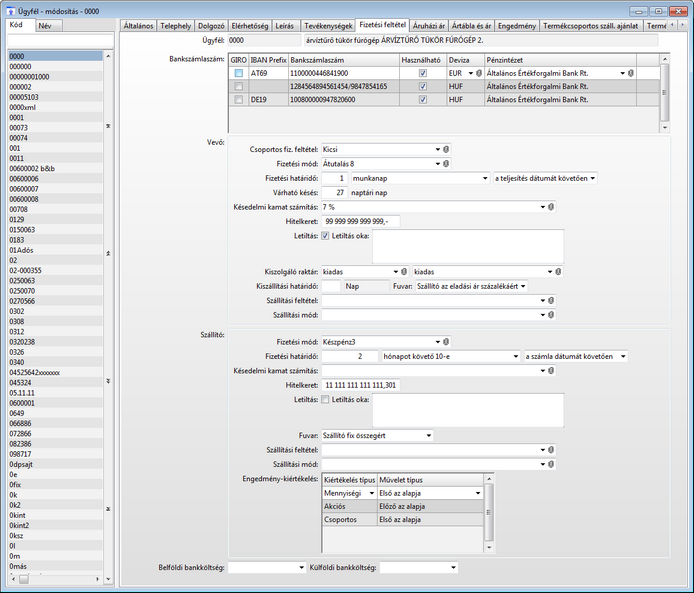Screen dimensions: 694x593
Task: Open Belföldi bankköltség dropdown
Action: tap(301, 567)
